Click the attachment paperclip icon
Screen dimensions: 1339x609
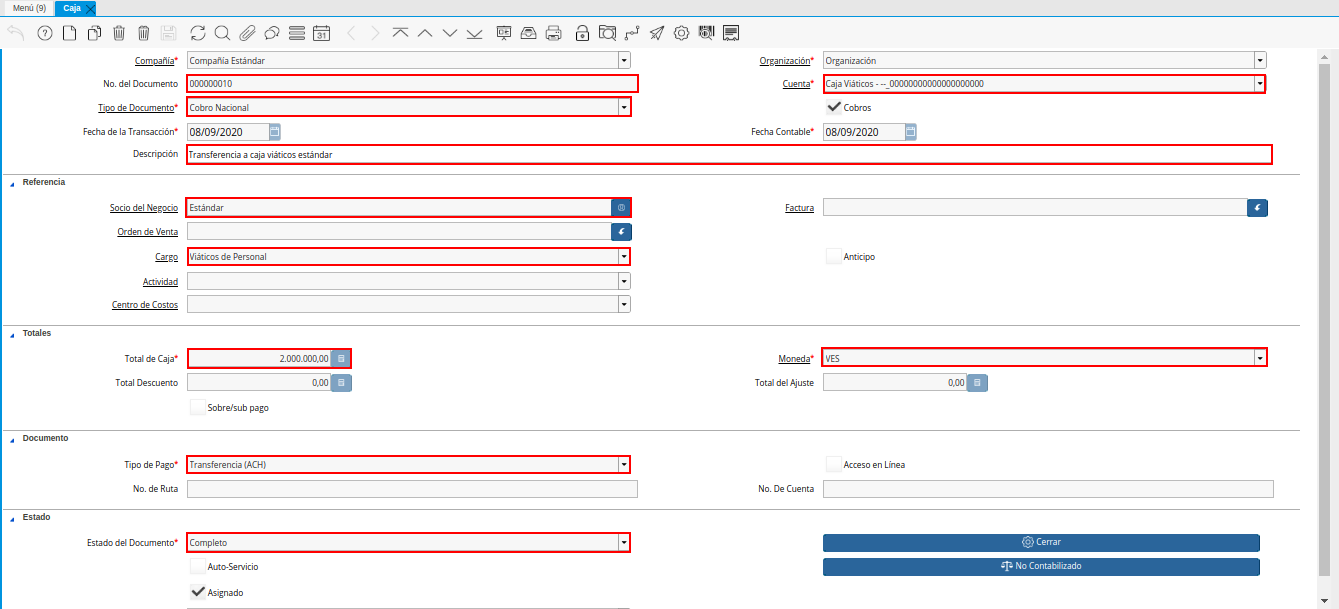coord(247,33)
